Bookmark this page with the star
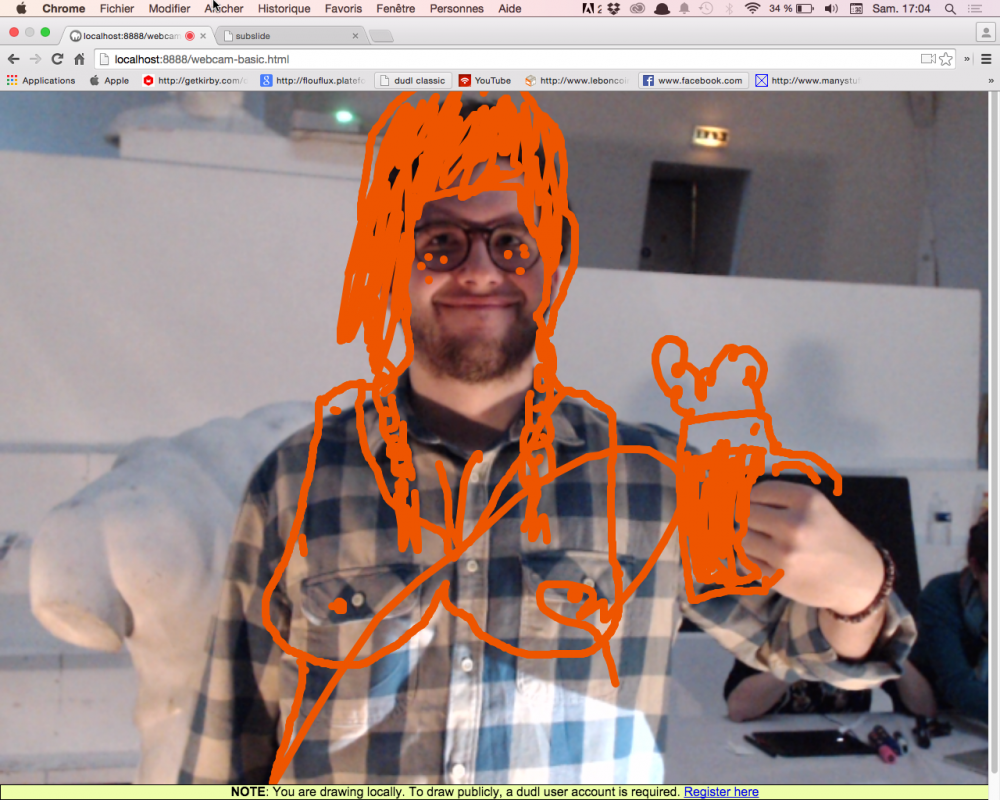Image resolution: width=1000 pixels, height=800 pixels. [946, 59]
